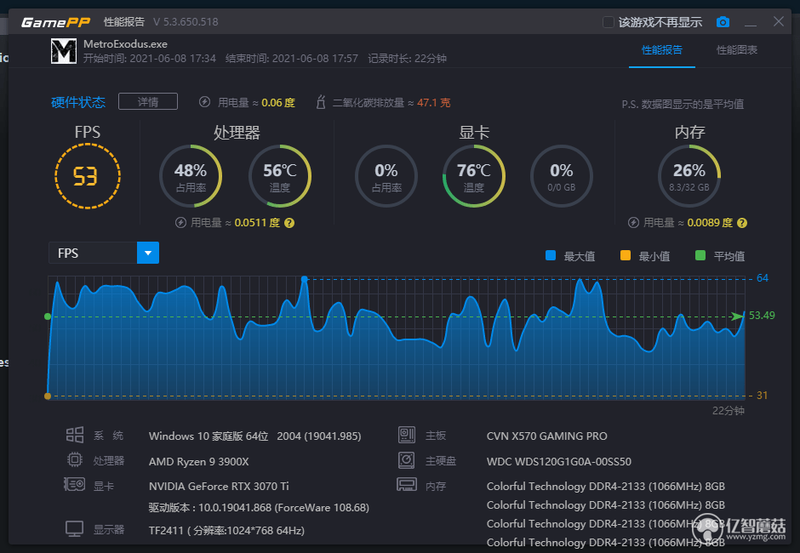The image size is (800, 553).
Task: Click the GPU 76℃ temperature gauge
Action: click(474, 177)
